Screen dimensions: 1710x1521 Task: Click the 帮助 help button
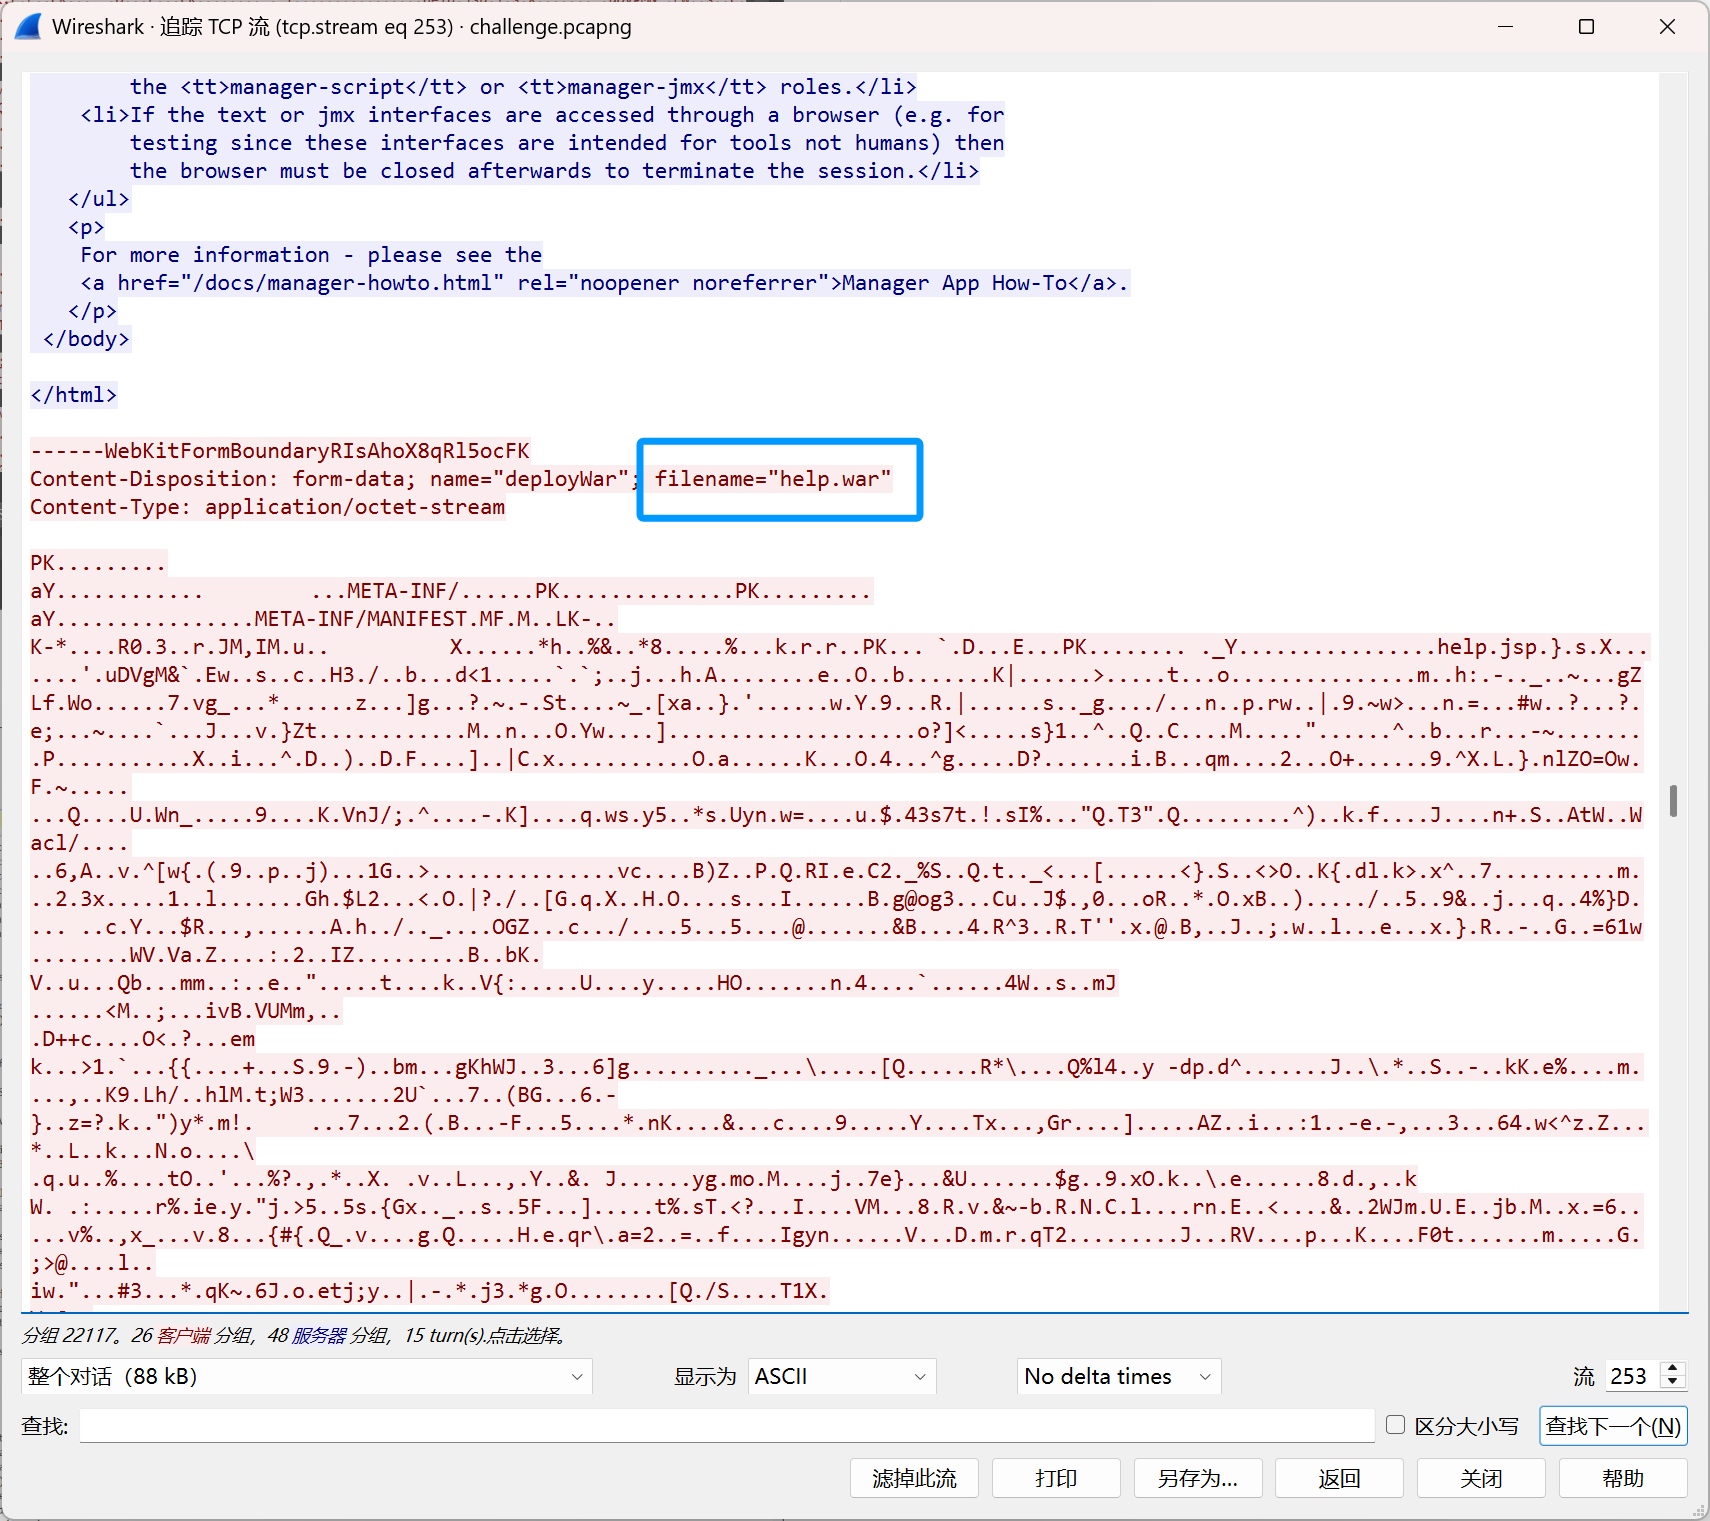1623,1478
